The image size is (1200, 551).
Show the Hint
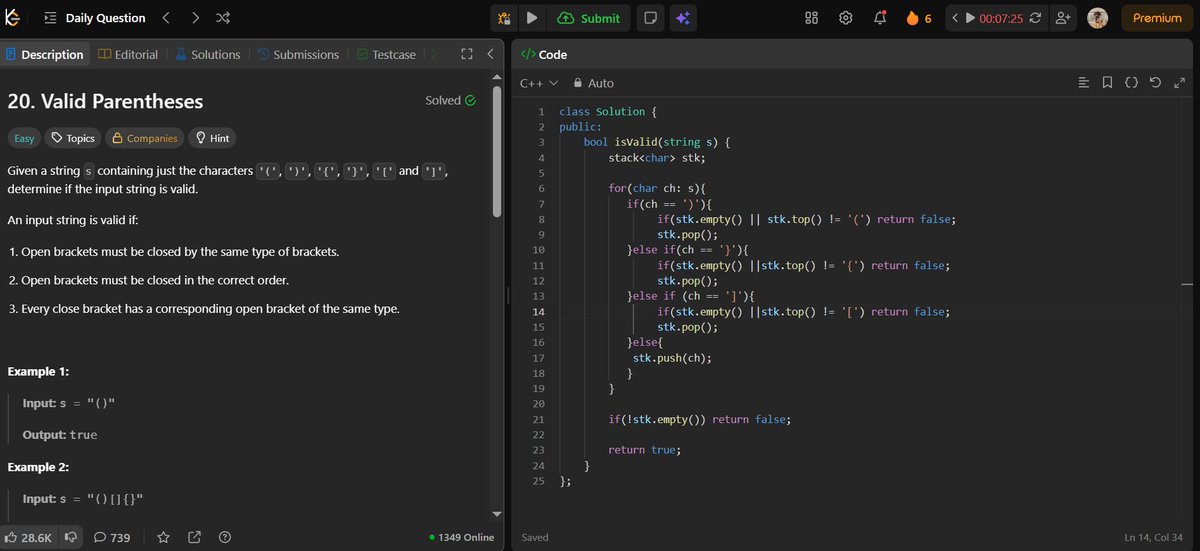(x=212, y=139)
